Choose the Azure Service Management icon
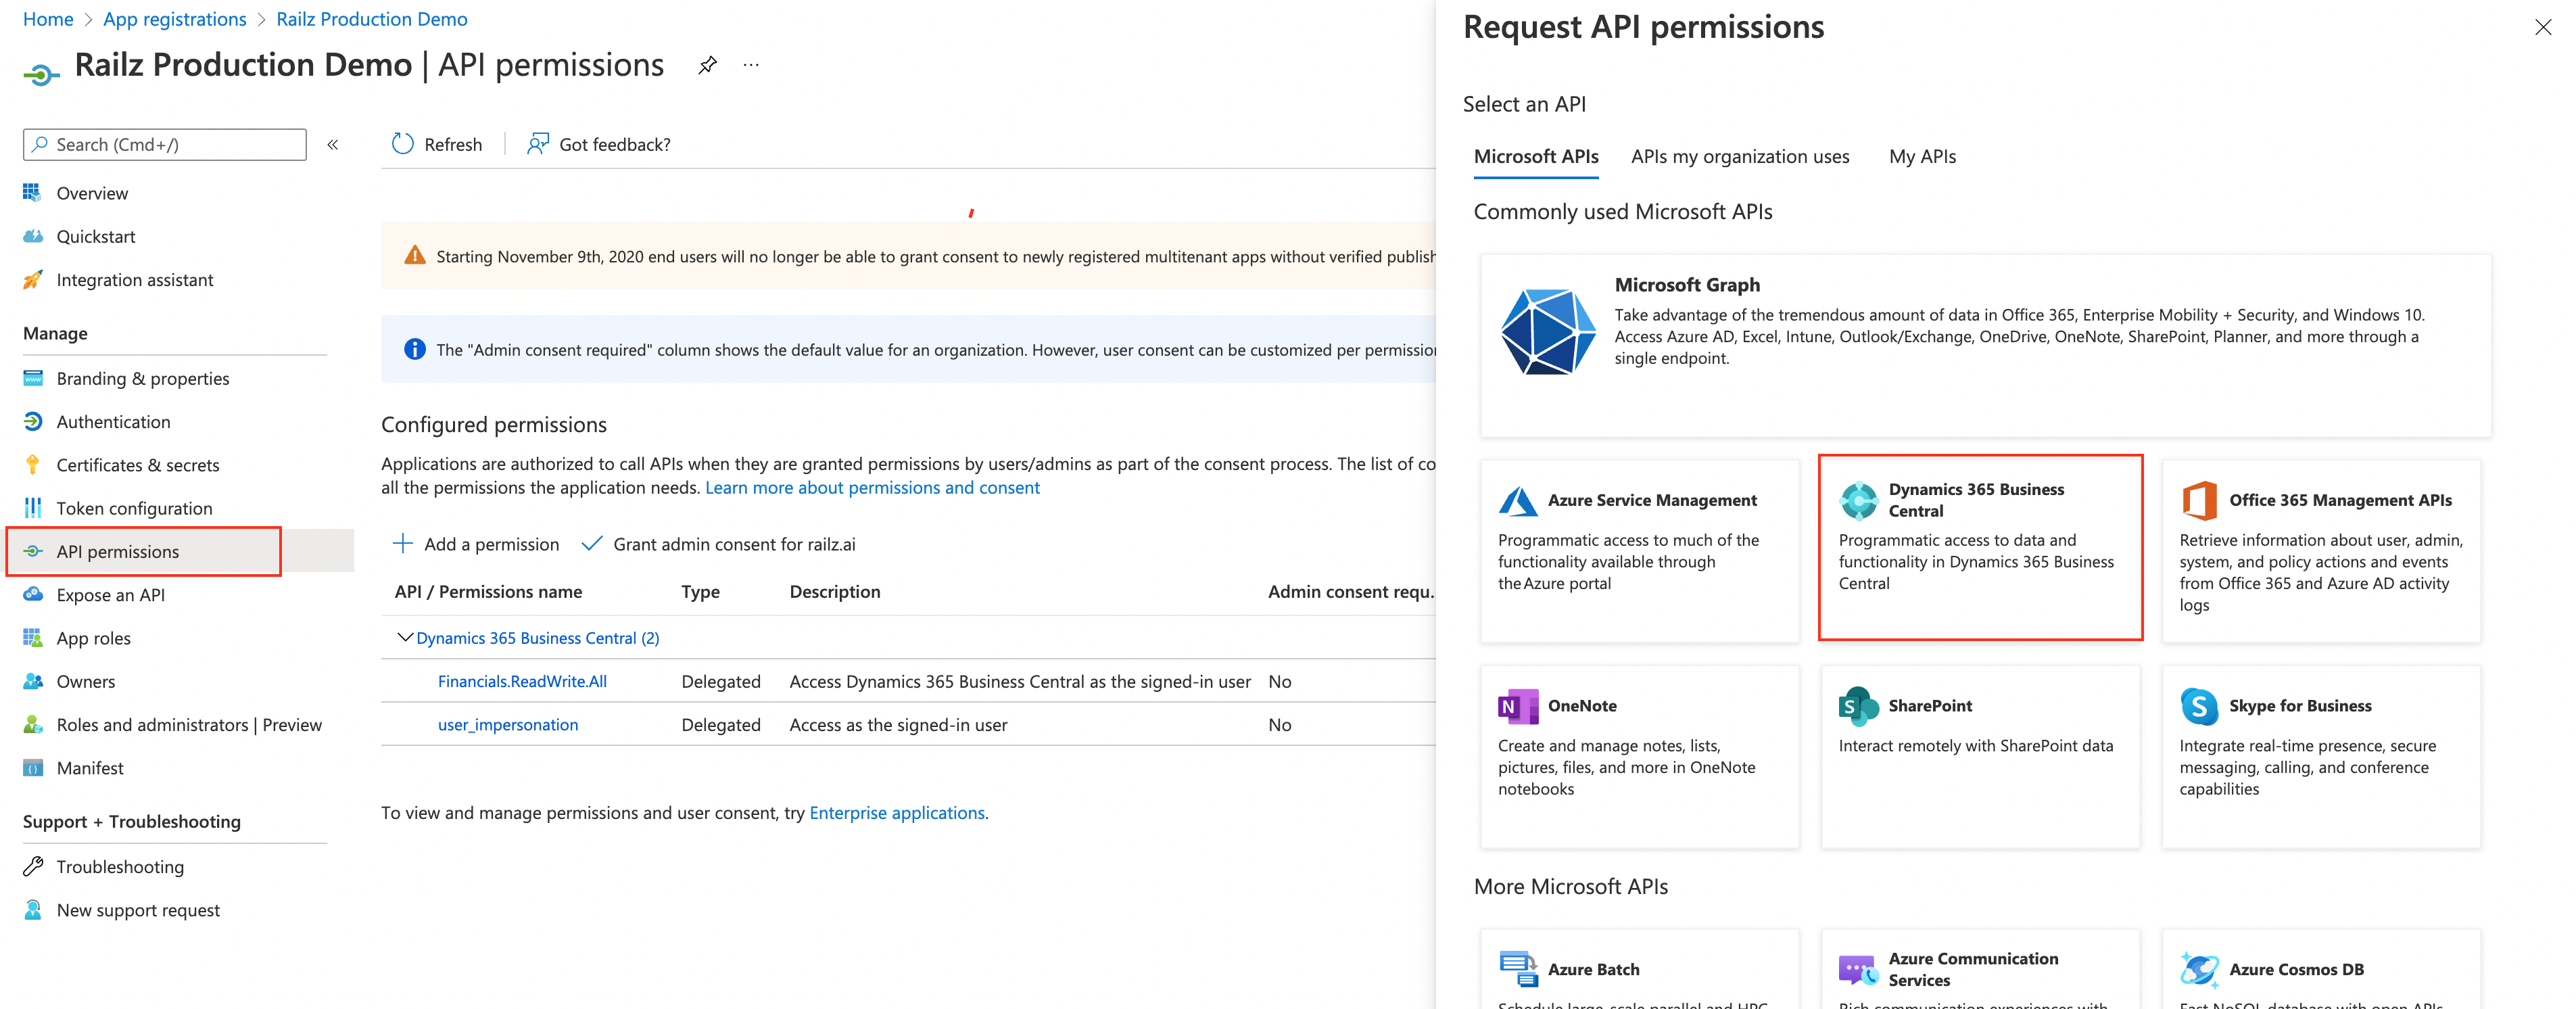 (1518, 500)
